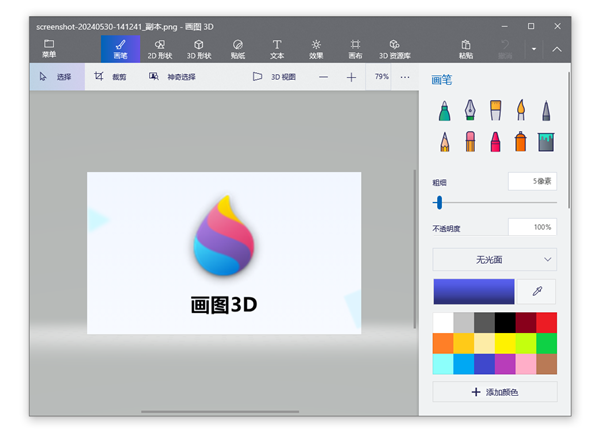The width and height of the screenshot is (600, 434).
Task: Click the brush panel's vertical scrollbar
Action: coord(569,140)
